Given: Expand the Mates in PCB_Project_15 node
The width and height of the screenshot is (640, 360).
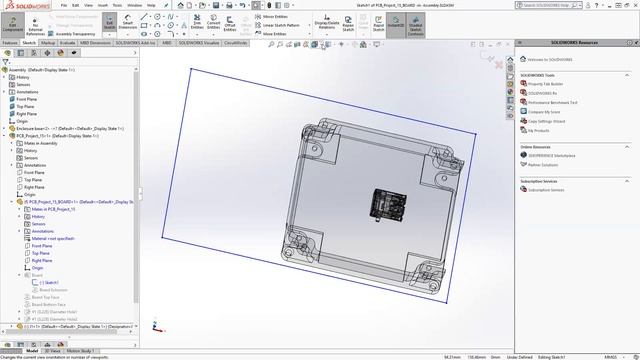Looking at the screenshot, I should click(19, 209).
